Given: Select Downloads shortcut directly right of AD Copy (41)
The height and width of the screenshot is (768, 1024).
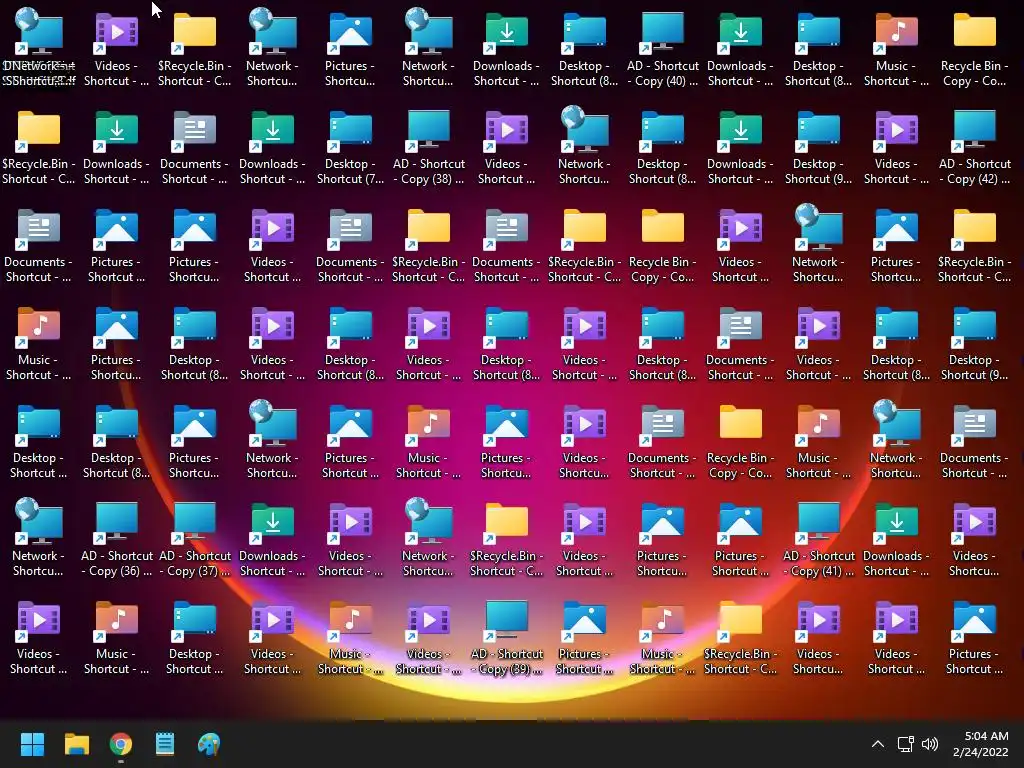Looking at the screenshot, I should pyautogui.click(x=896, y=539).
